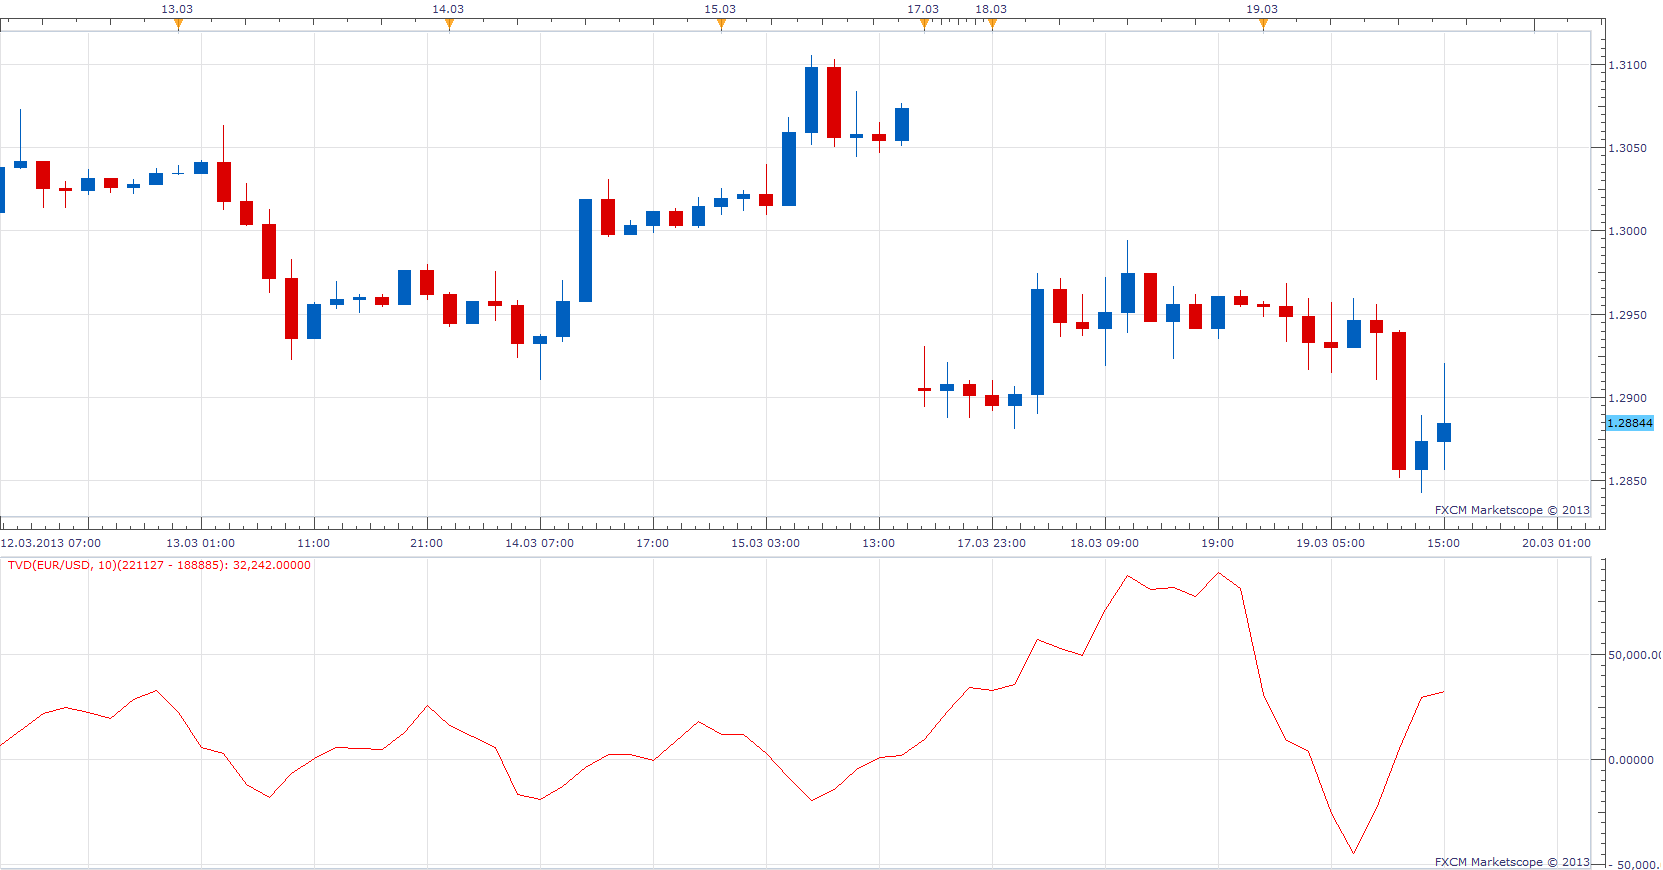Click the 1.3050 price axis label

point(1627,148)
